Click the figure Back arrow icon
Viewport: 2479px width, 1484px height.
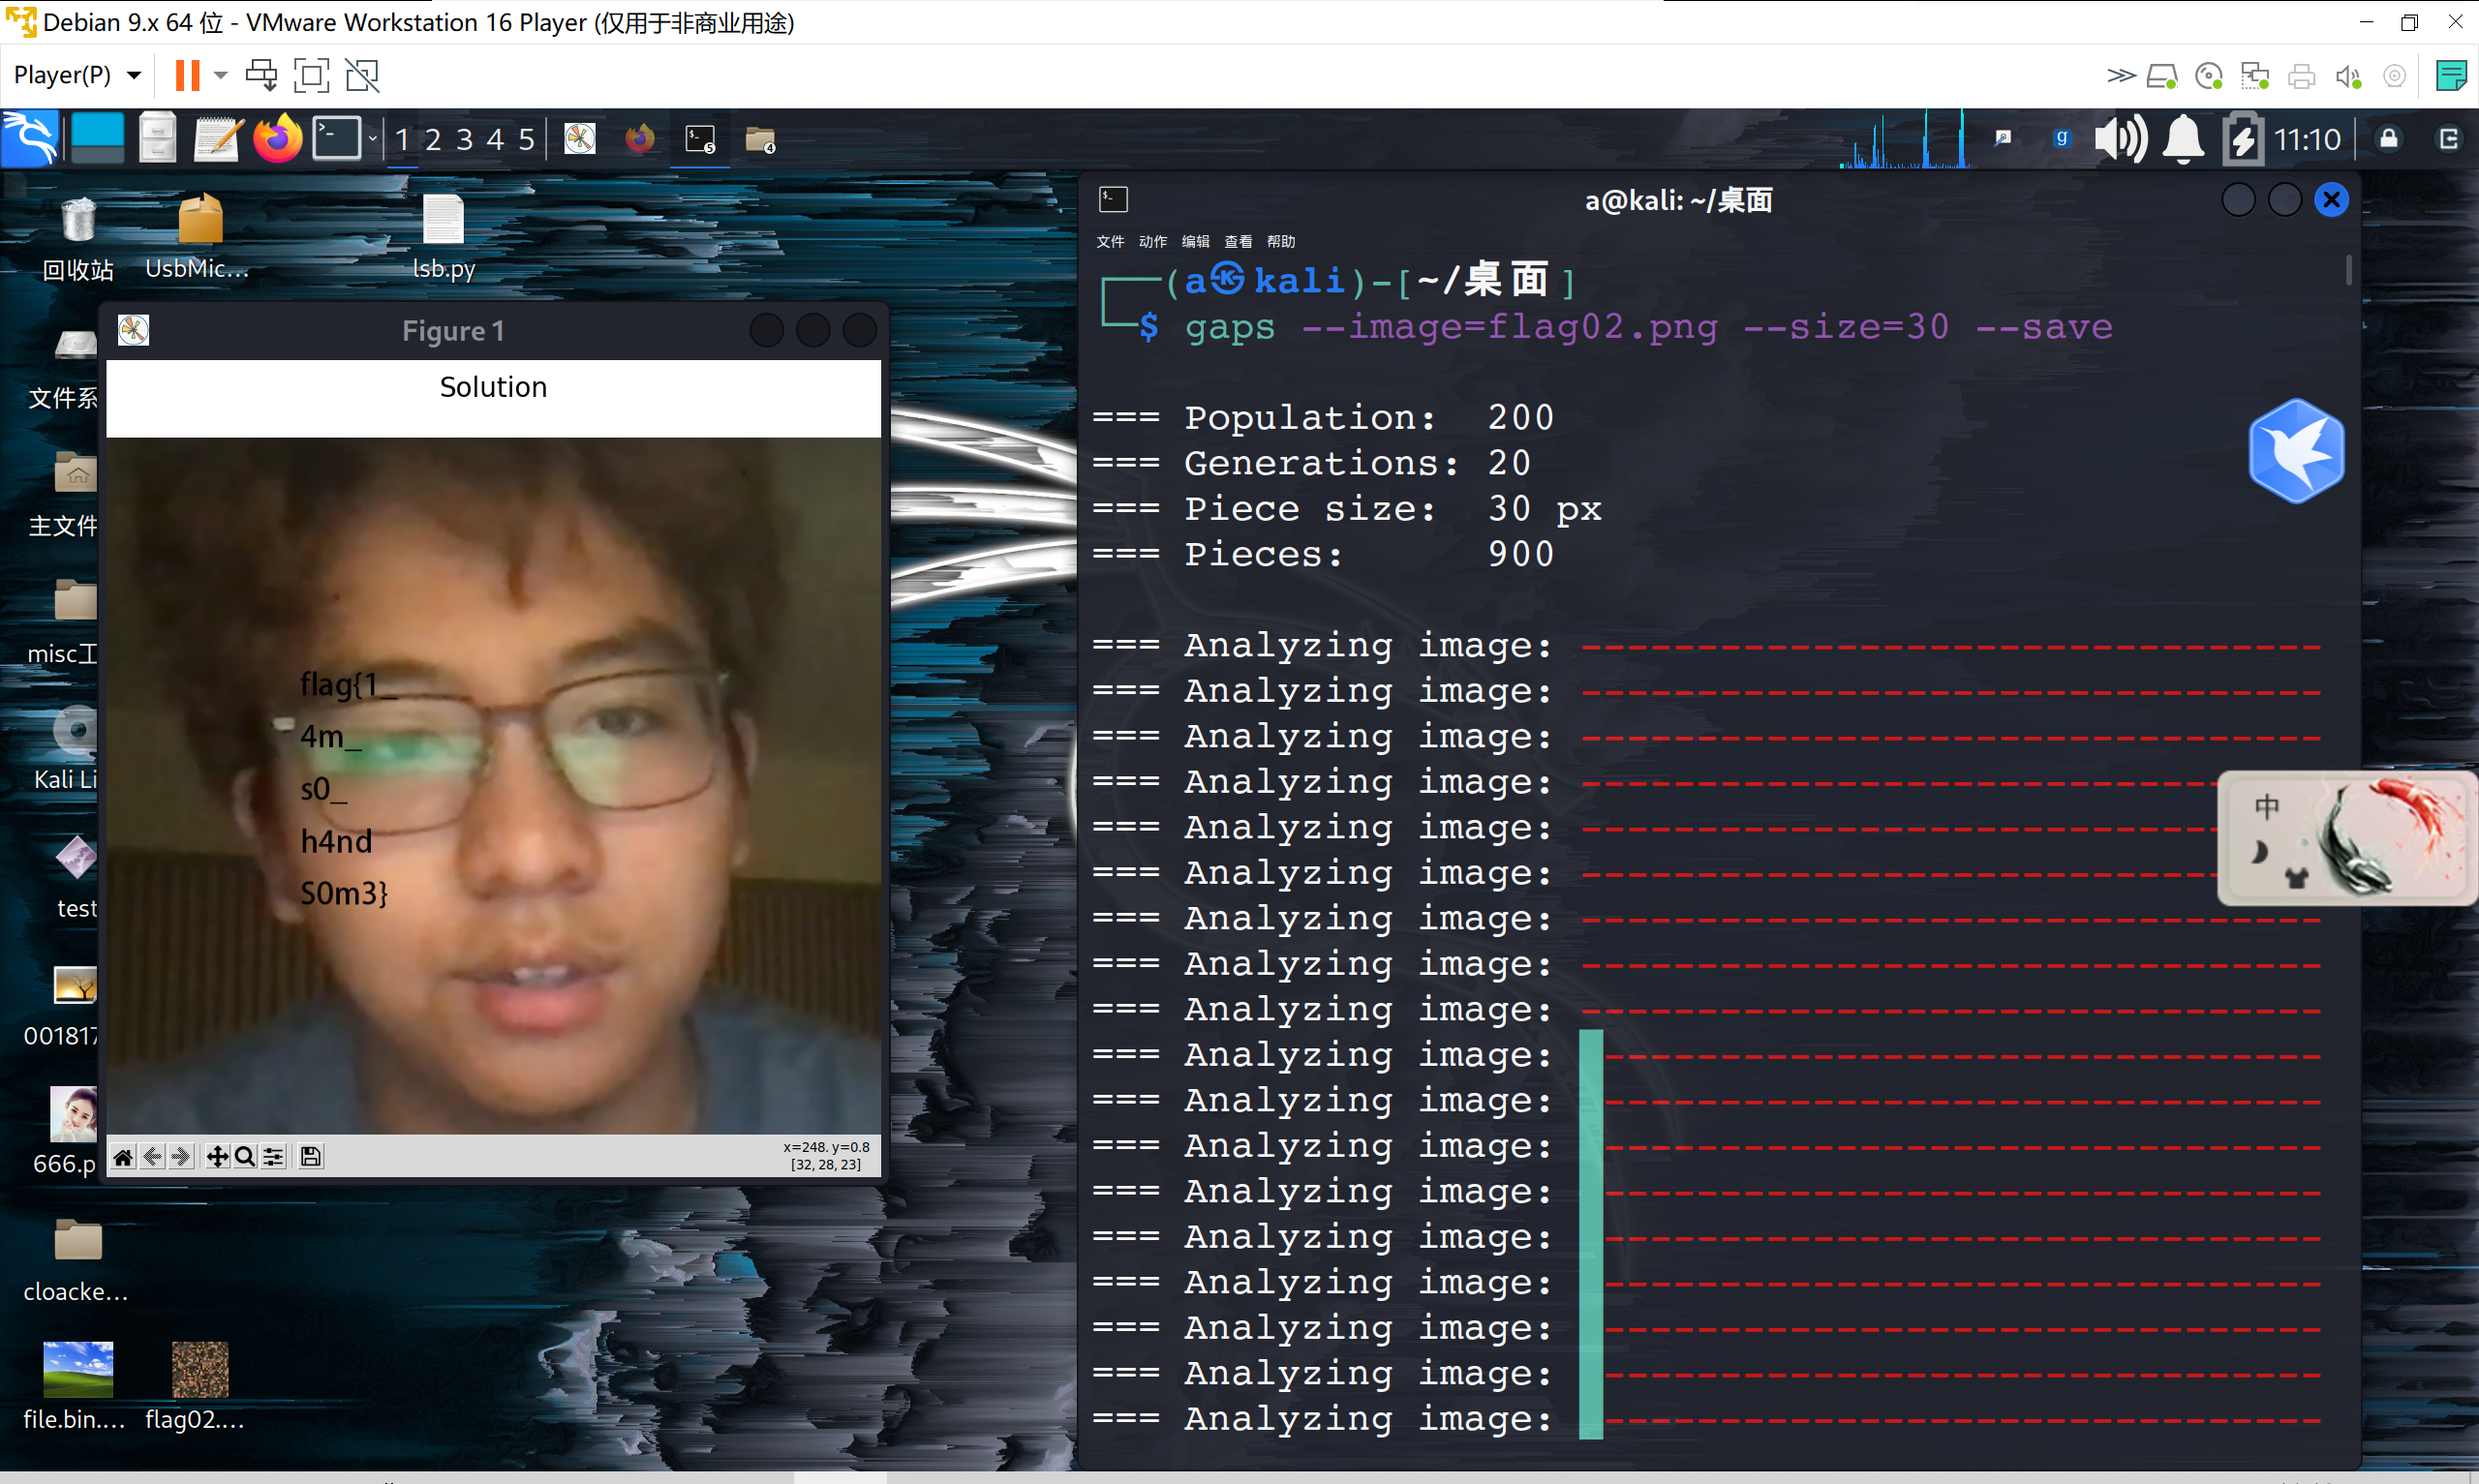[152, 1157]
